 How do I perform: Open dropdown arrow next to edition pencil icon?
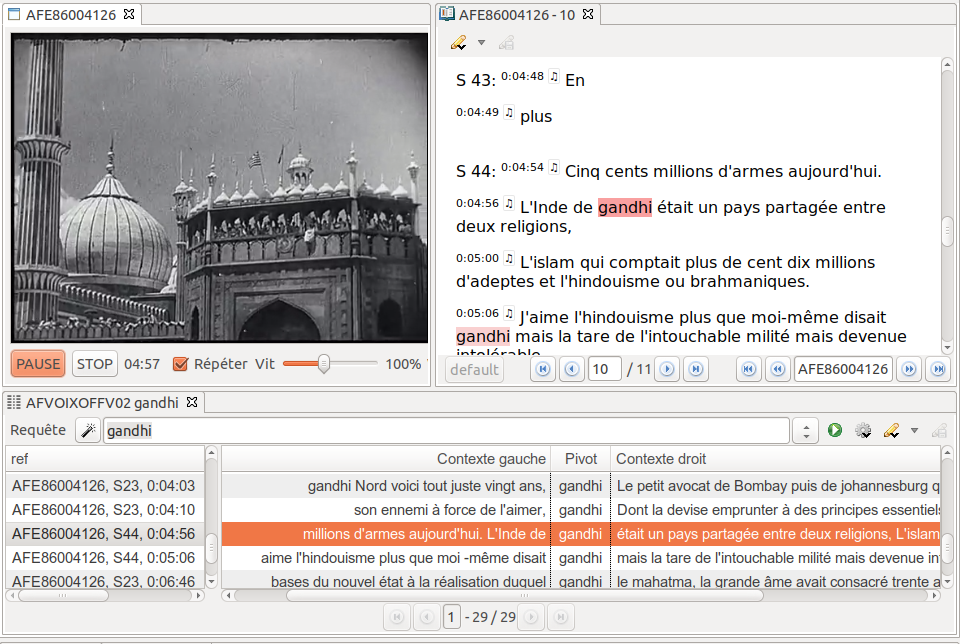[481, 43]
